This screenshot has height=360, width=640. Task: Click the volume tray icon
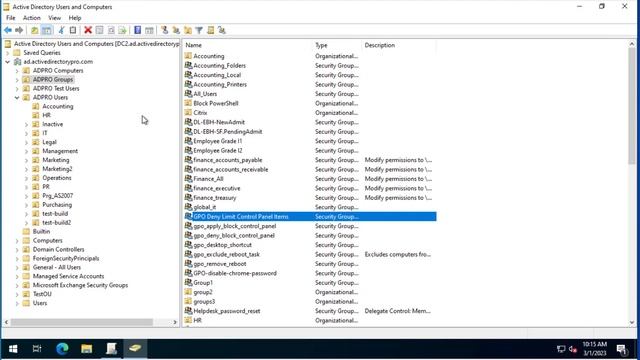tap(573, 349)
